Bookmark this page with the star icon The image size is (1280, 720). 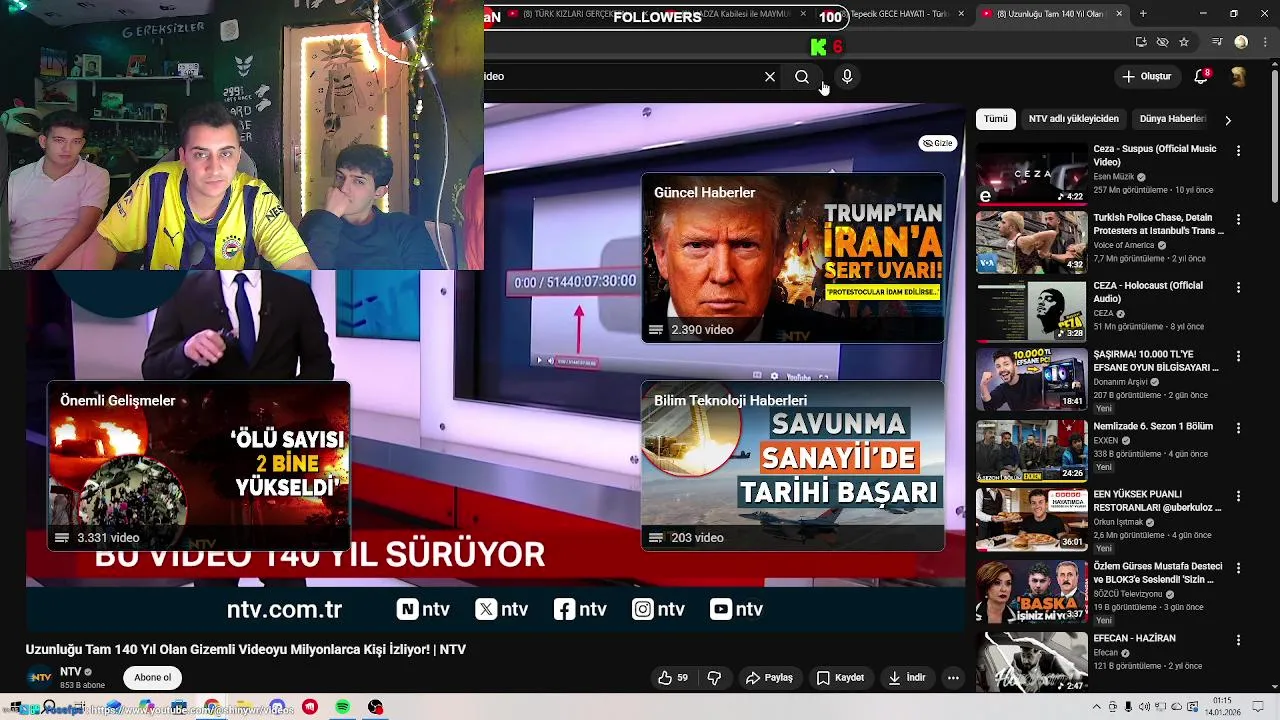tap(1184, 42)
